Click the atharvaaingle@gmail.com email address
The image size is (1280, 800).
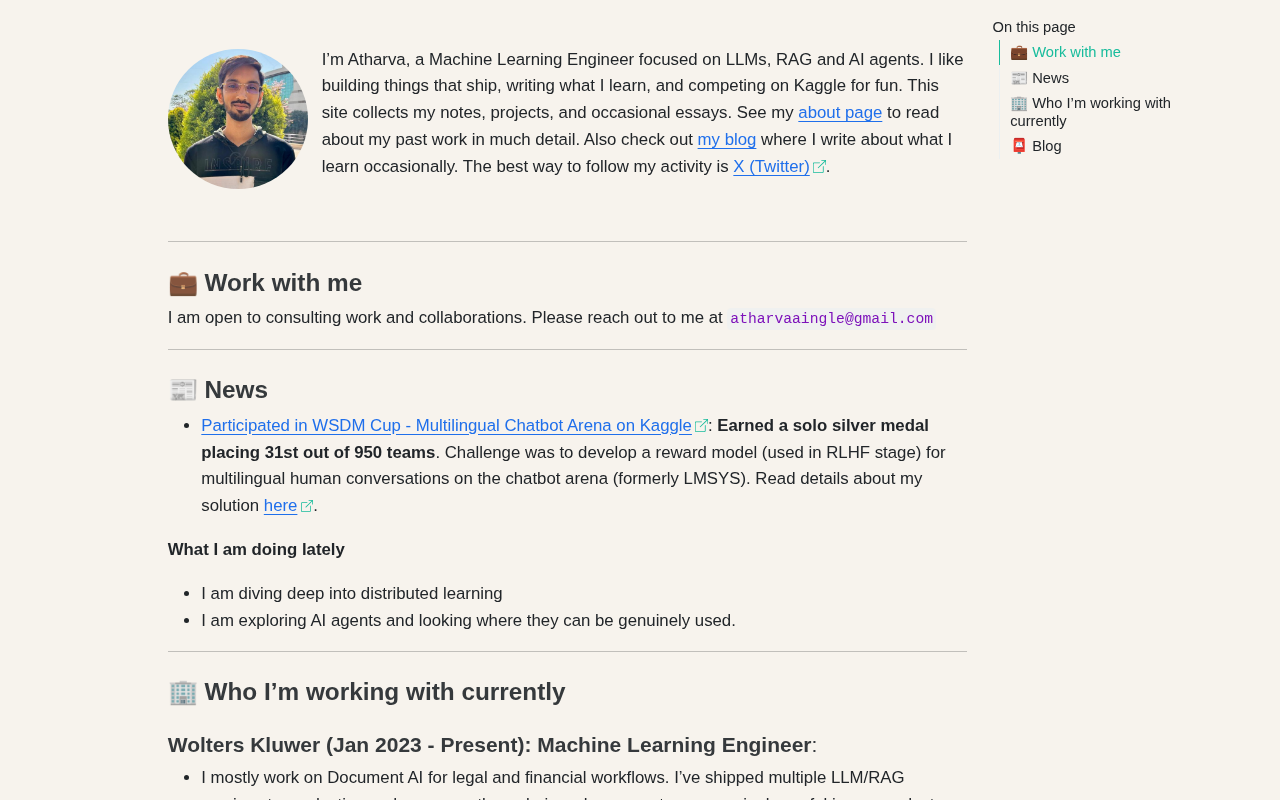[x=831, y=319]
